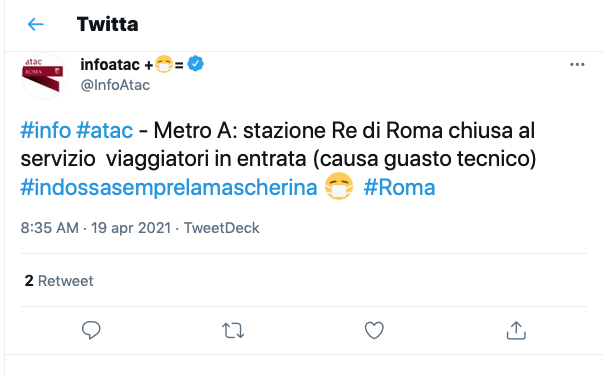
Task: Click the TweetDeck source link
Action: pos(222,228)
